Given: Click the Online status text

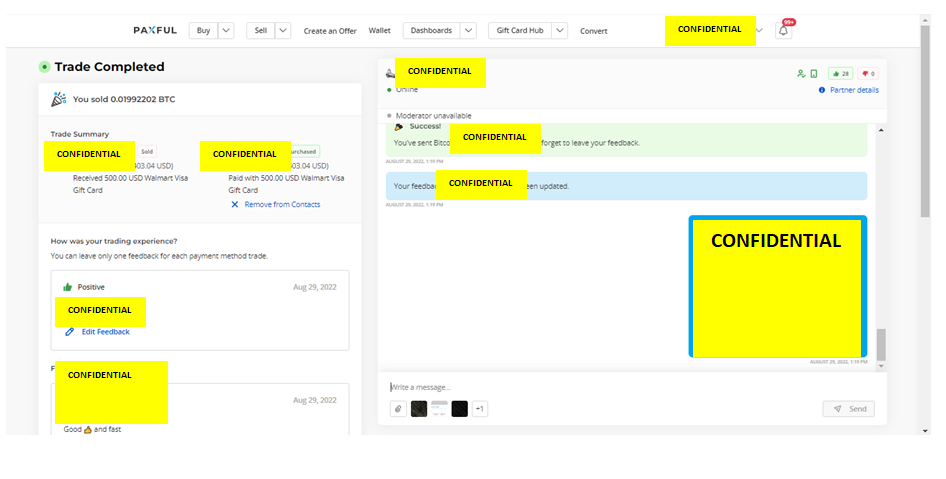Looking at the screenshot, I should click(x=407, y=90).
